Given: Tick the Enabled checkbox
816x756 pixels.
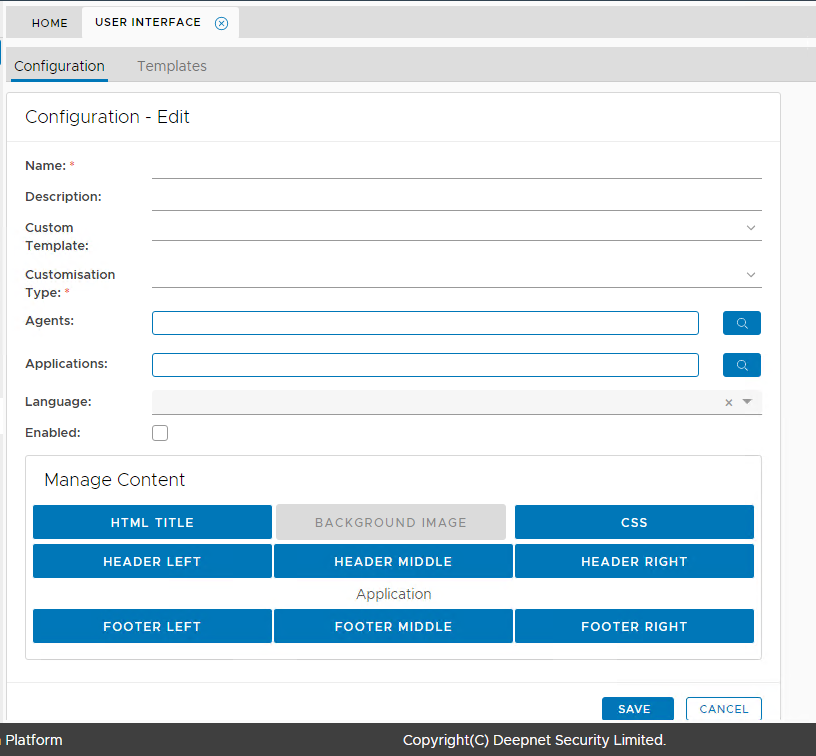Looking at the screenshot, I should [x=160, y=433].
